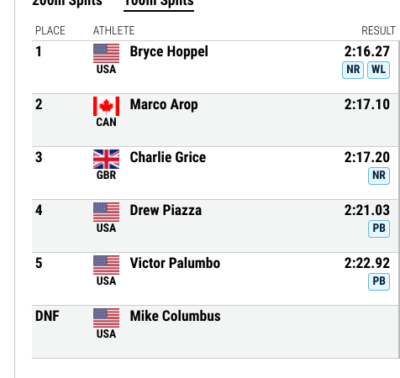400x378 pixels.
Task: Click the RESULT column header
Action: [378, 31]
